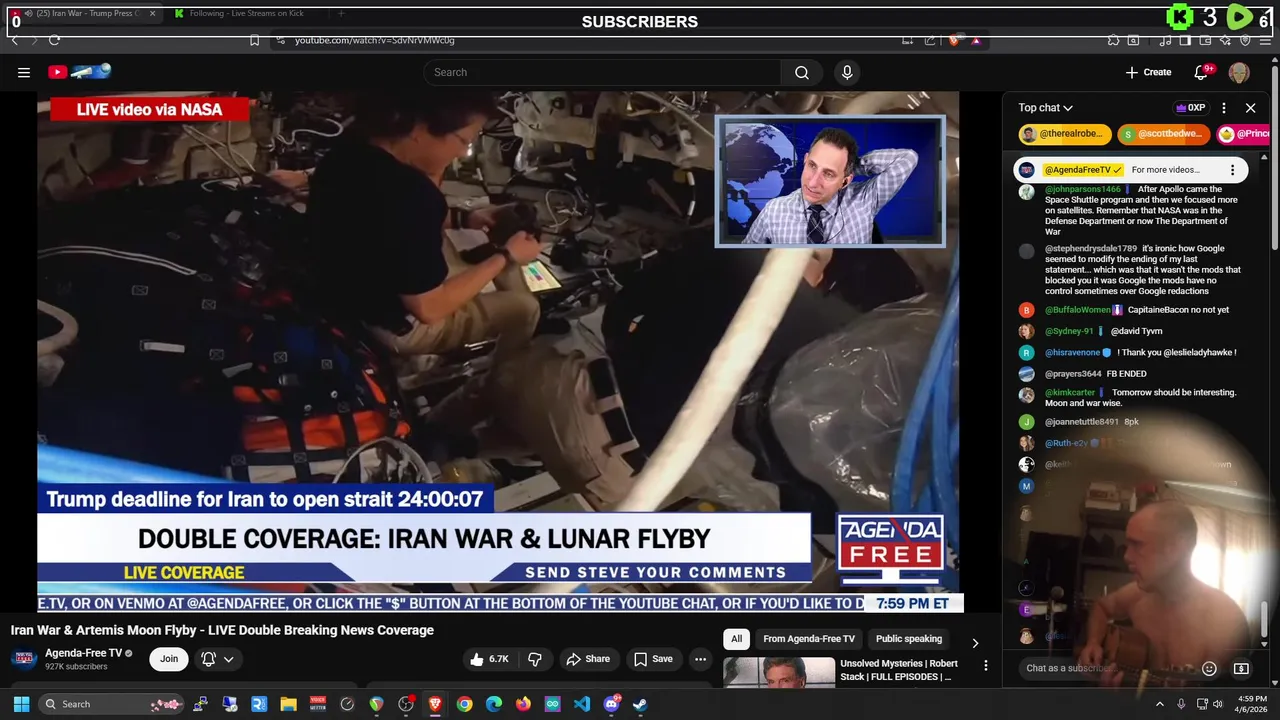Open @therealrobe super chat chip
The width and height of the screenshot is (1280, 720).
pos(1065,134)
